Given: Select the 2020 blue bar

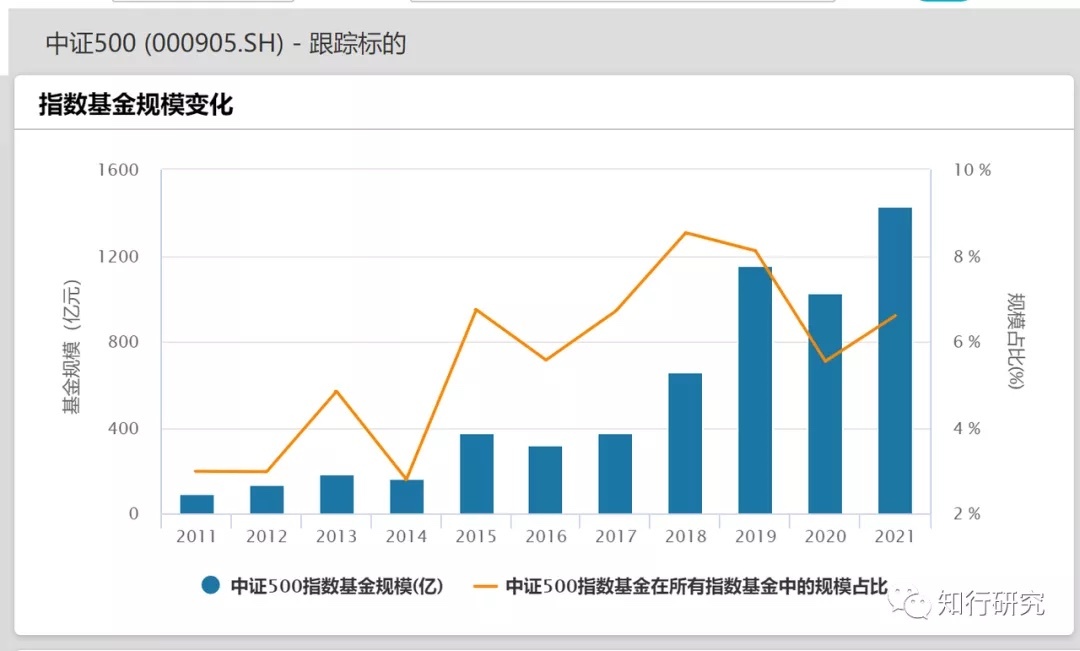Looking at the screenshot, I should click(x=825, y=404).
